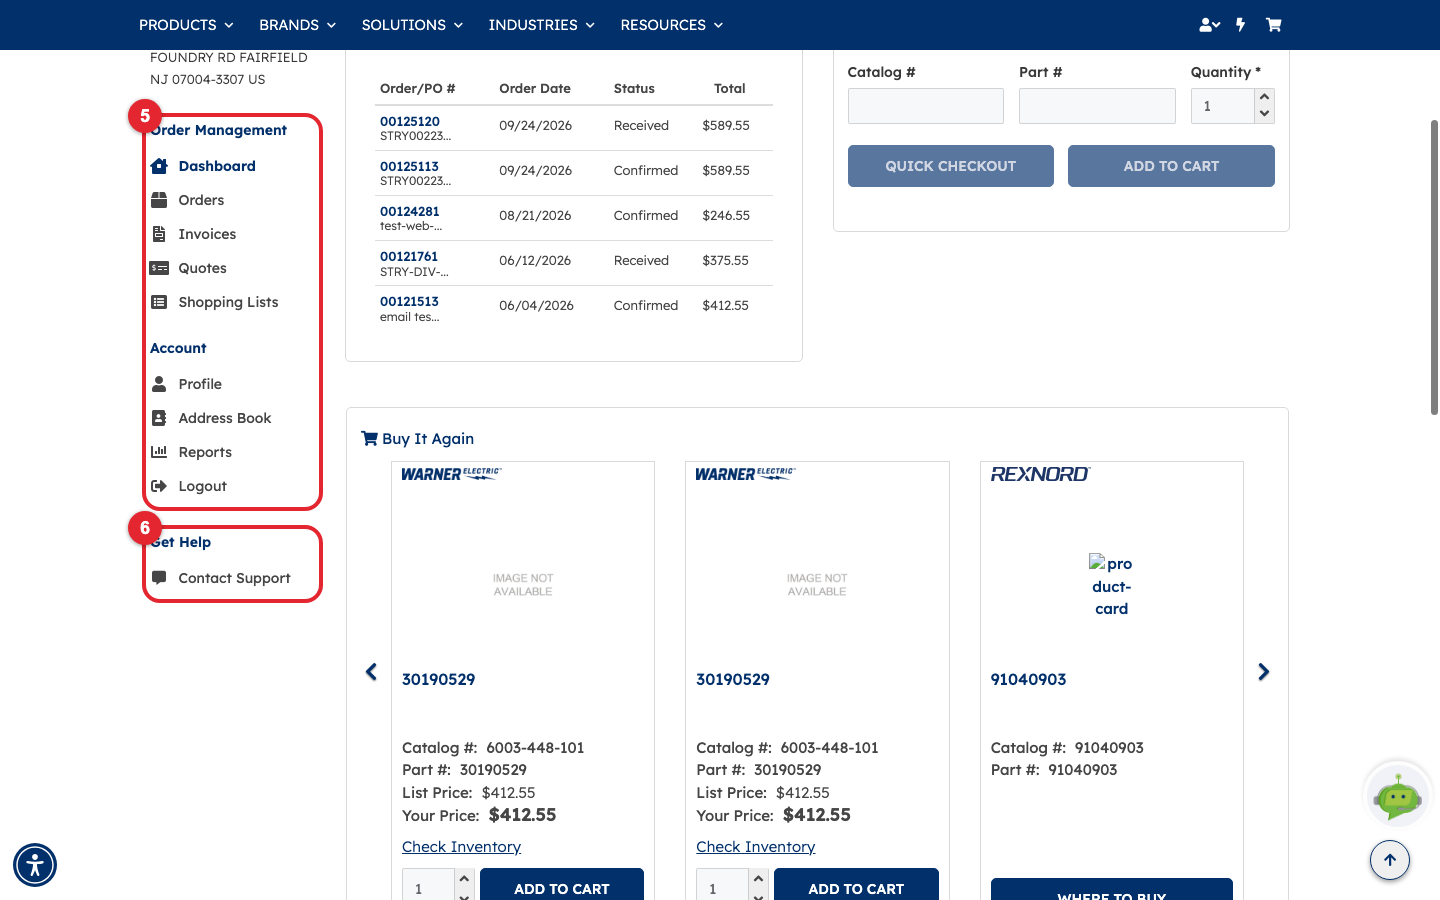Screen dimensions: 1440x900
Task: Click the Reports chart icon
Action: tap(159, 452)
